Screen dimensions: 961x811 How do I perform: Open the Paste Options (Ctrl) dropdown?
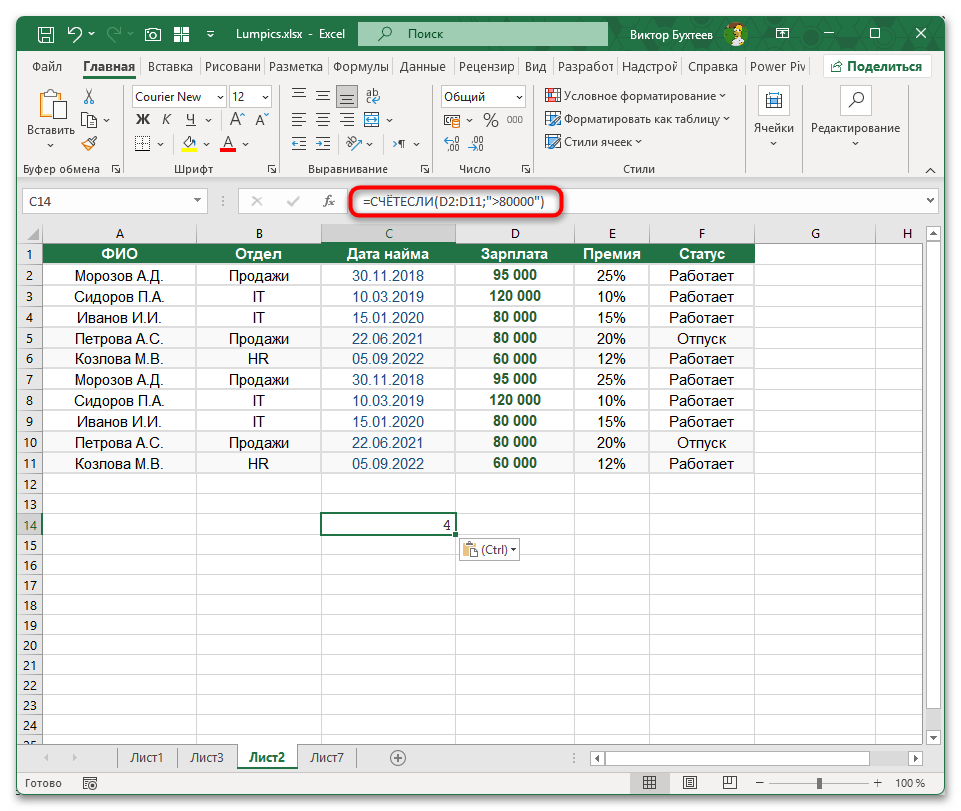(x=490, y=550)
